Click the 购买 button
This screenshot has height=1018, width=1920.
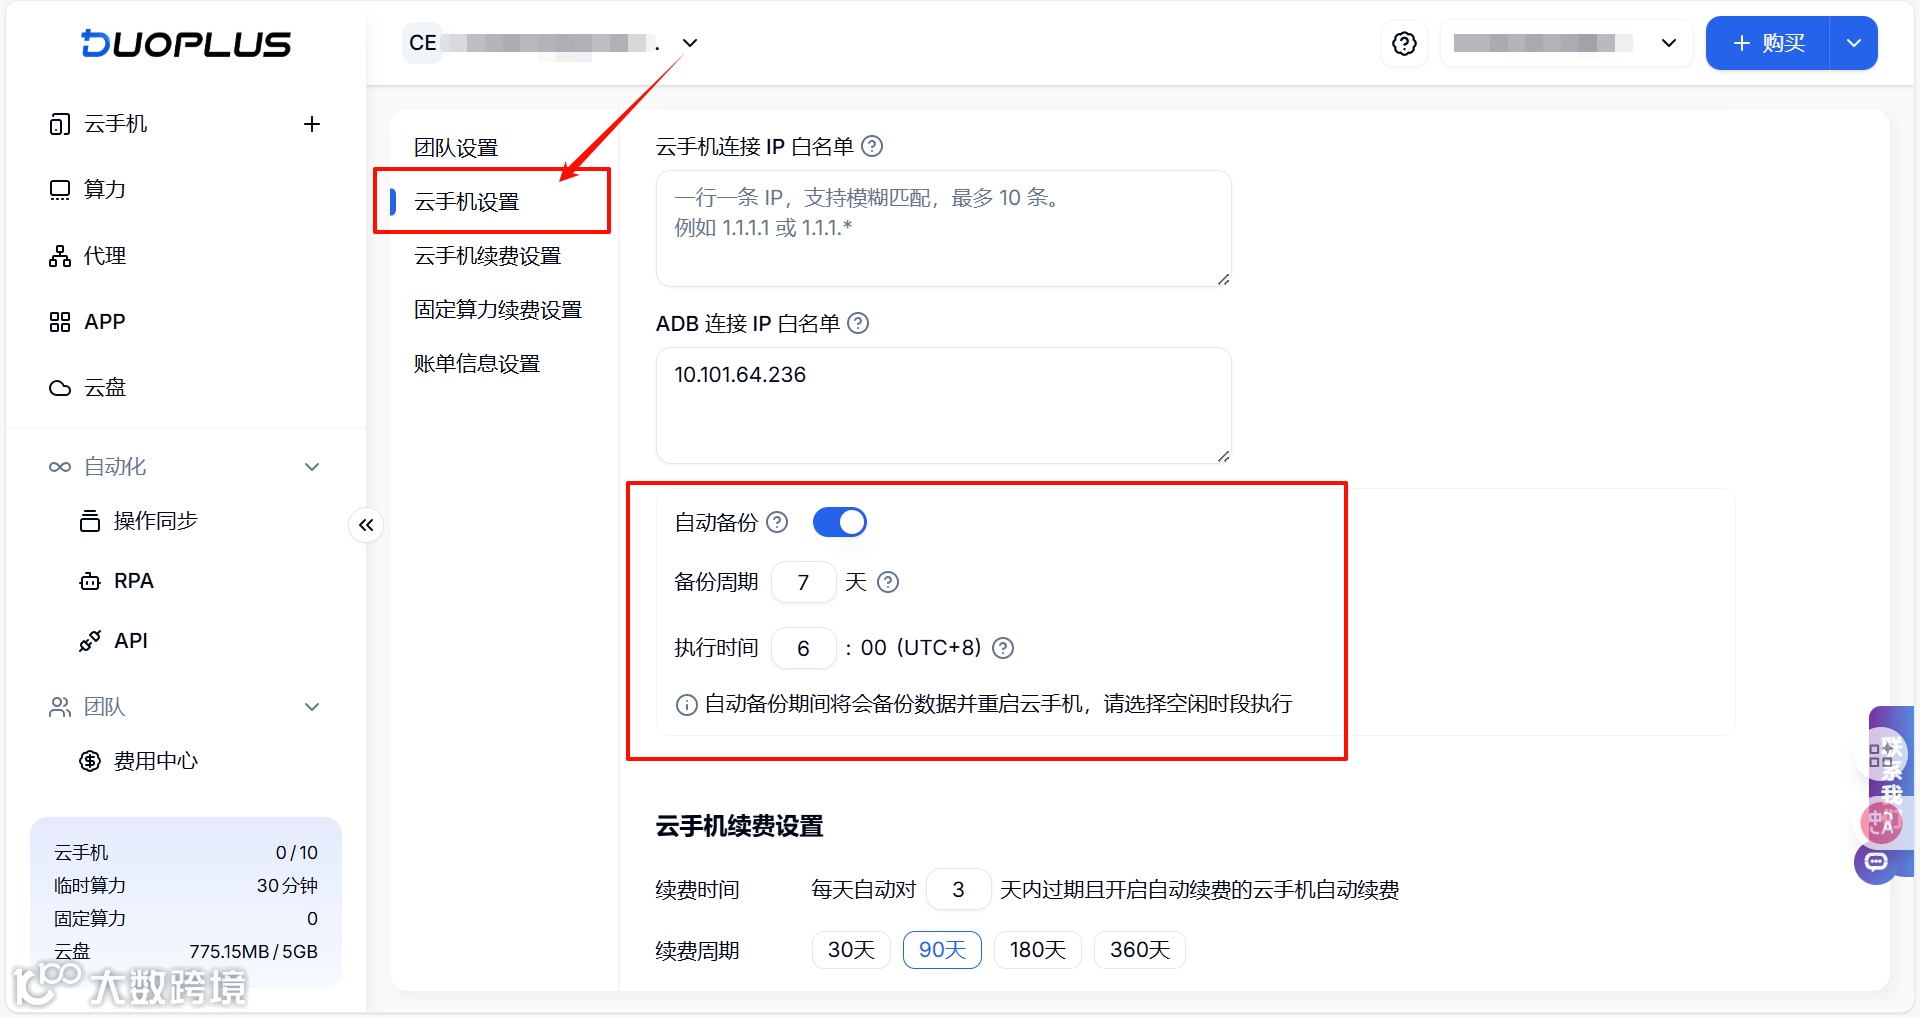click(x=1768, y=43)
